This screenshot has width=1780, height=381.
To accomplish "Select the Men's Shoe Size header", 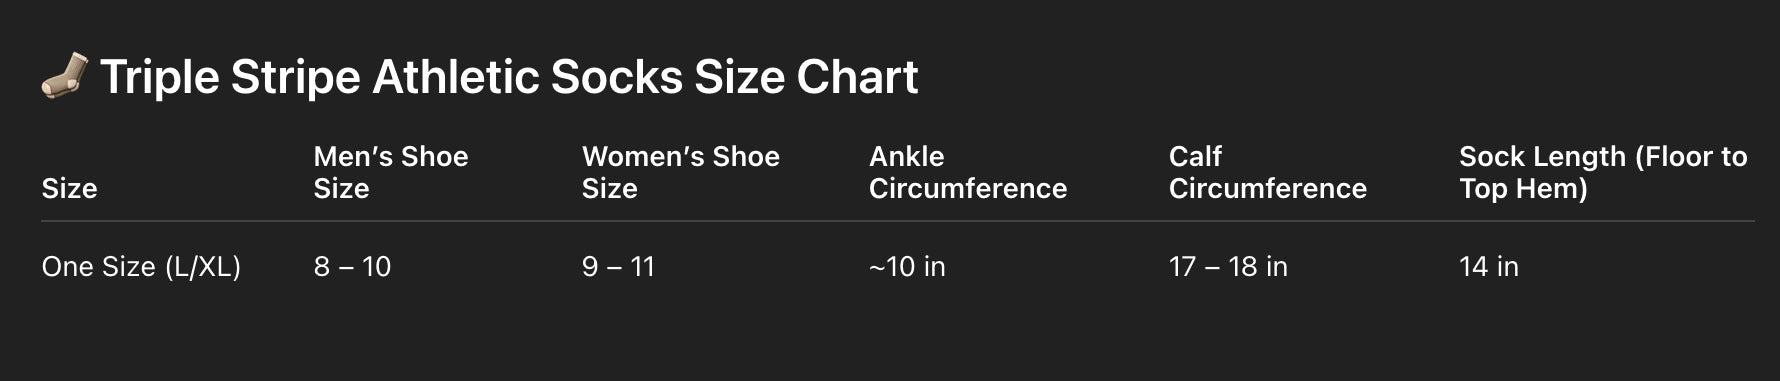I will (391, 172).
